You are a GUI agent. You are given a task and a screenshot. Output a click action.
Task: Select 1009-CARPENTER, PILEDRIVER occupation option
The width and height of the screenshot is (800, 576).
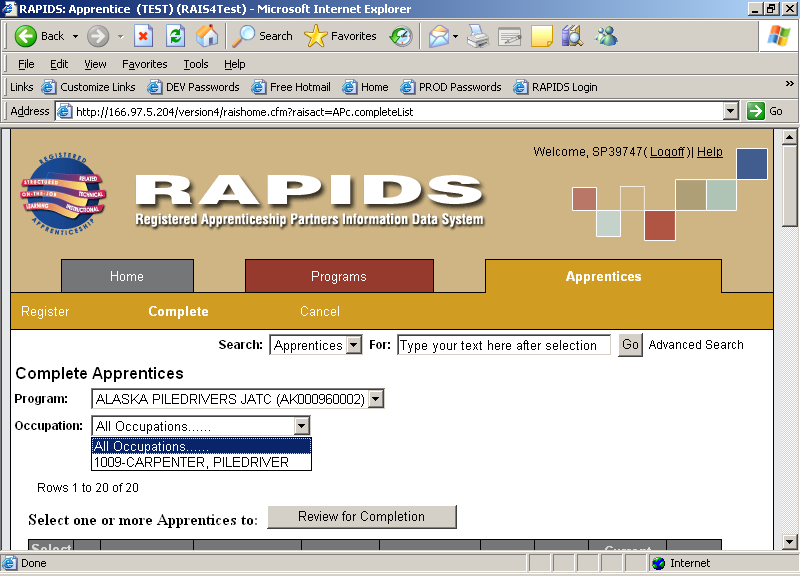click(x=202, y=462)
